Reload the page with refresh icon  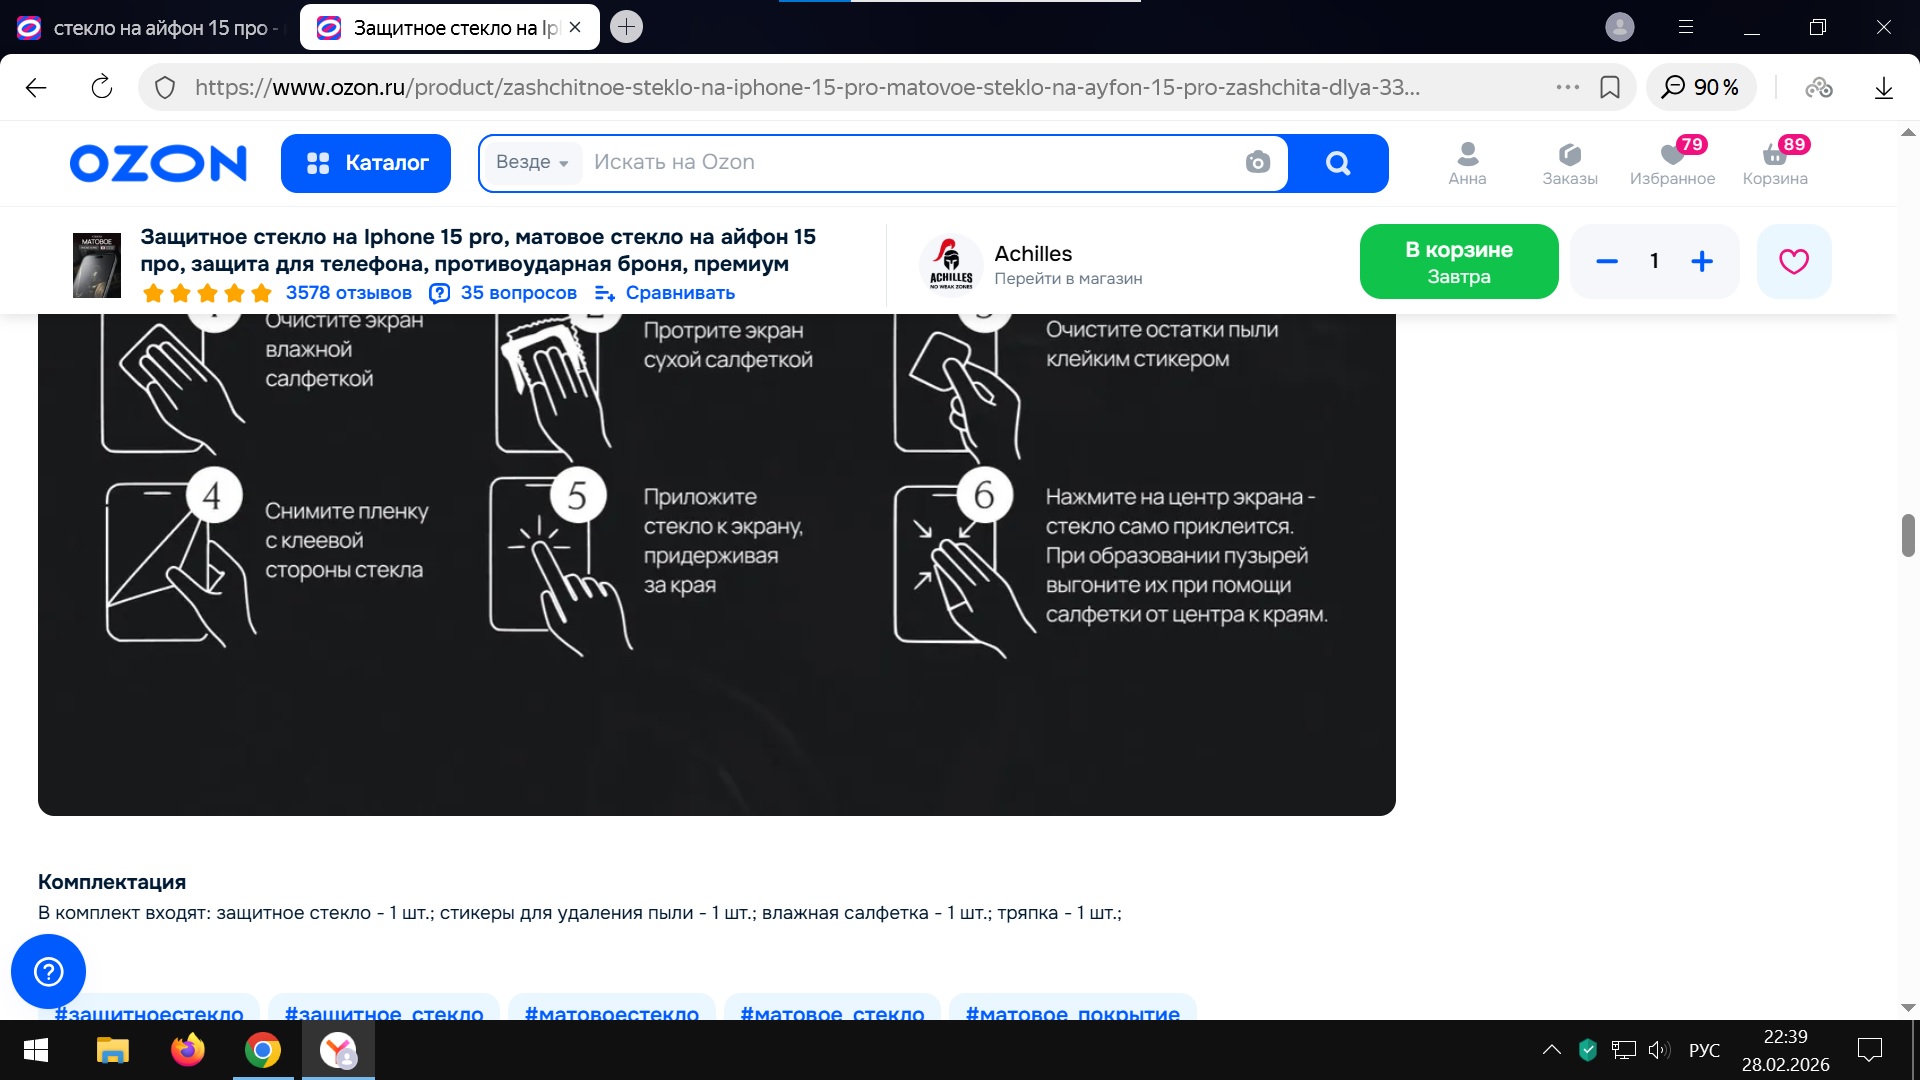pyautogui.click(x=102, y=88)
